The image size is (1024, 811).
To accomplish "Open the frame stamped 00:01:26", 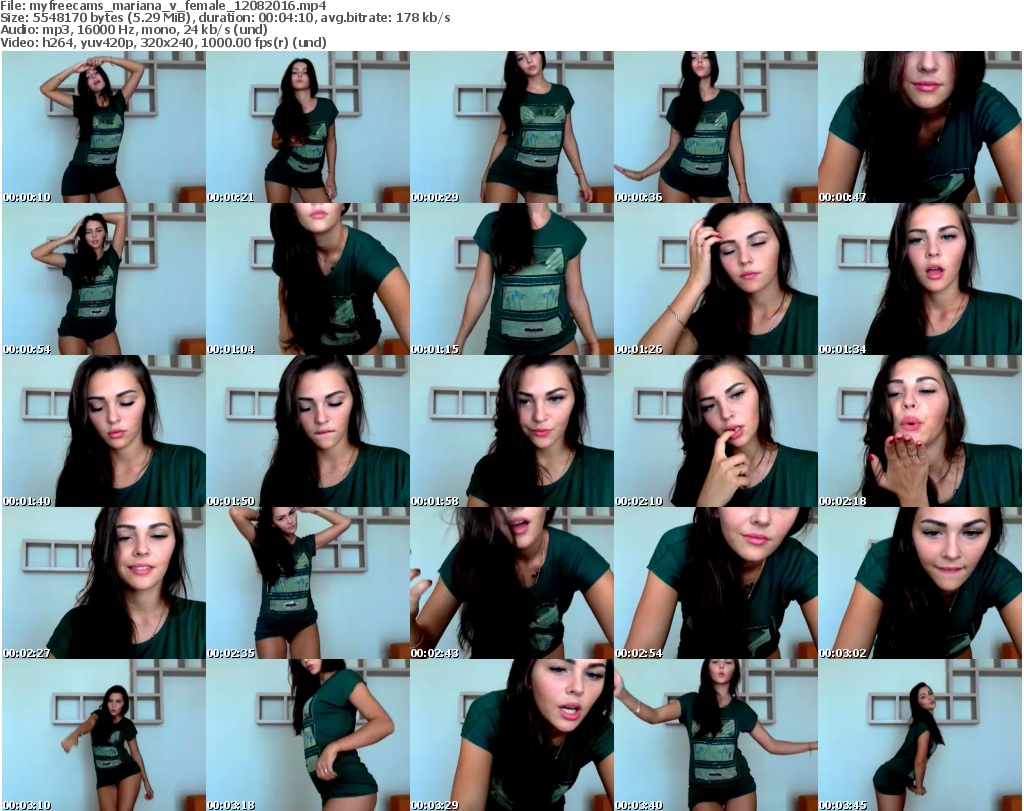I will 716,279.
